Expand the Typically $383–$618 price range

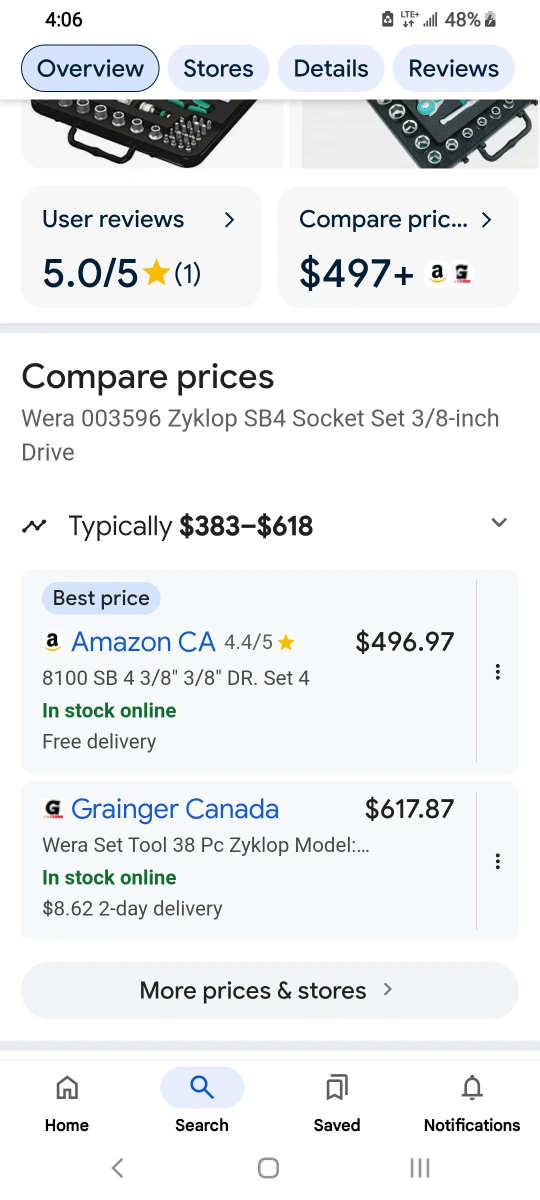click(499, 523)
